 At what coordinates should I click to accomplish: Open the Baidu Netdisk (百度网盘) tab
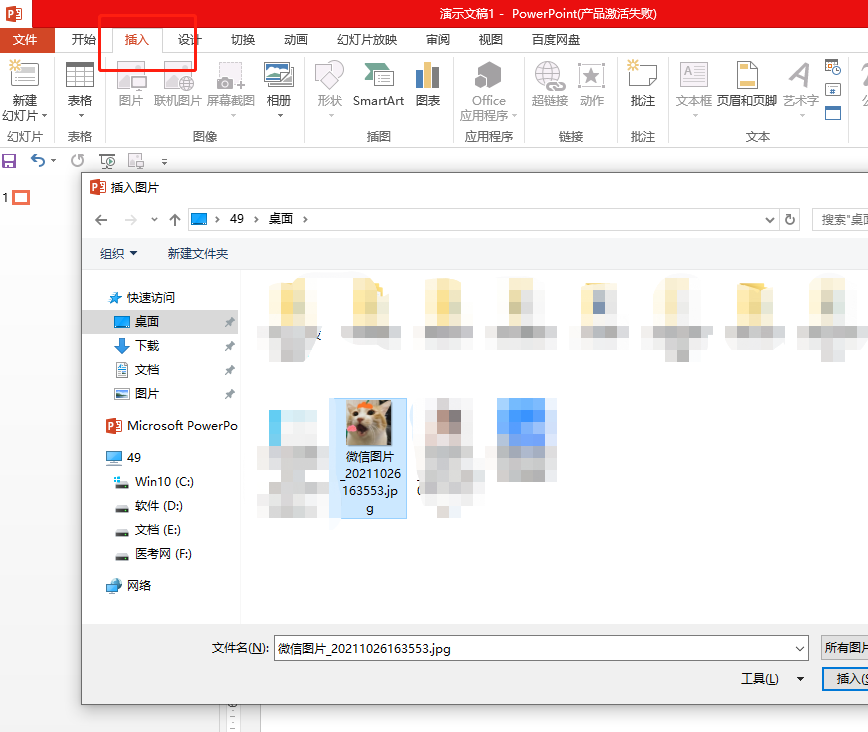[556, 40]
